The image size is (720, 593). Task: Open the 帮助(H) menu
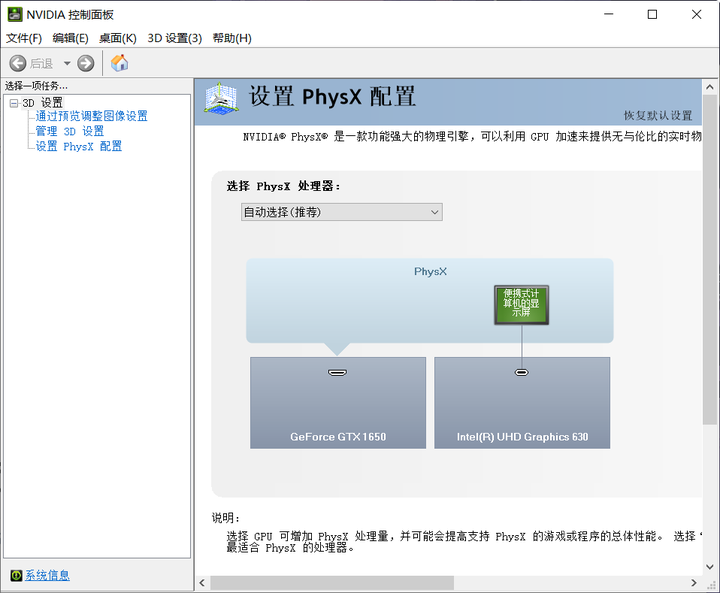tap(232, 38)
